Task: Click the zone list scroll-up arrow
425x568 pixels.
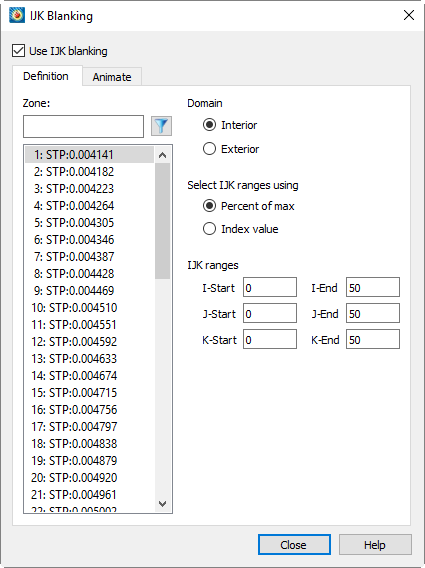Action: [x=163, y=155]
